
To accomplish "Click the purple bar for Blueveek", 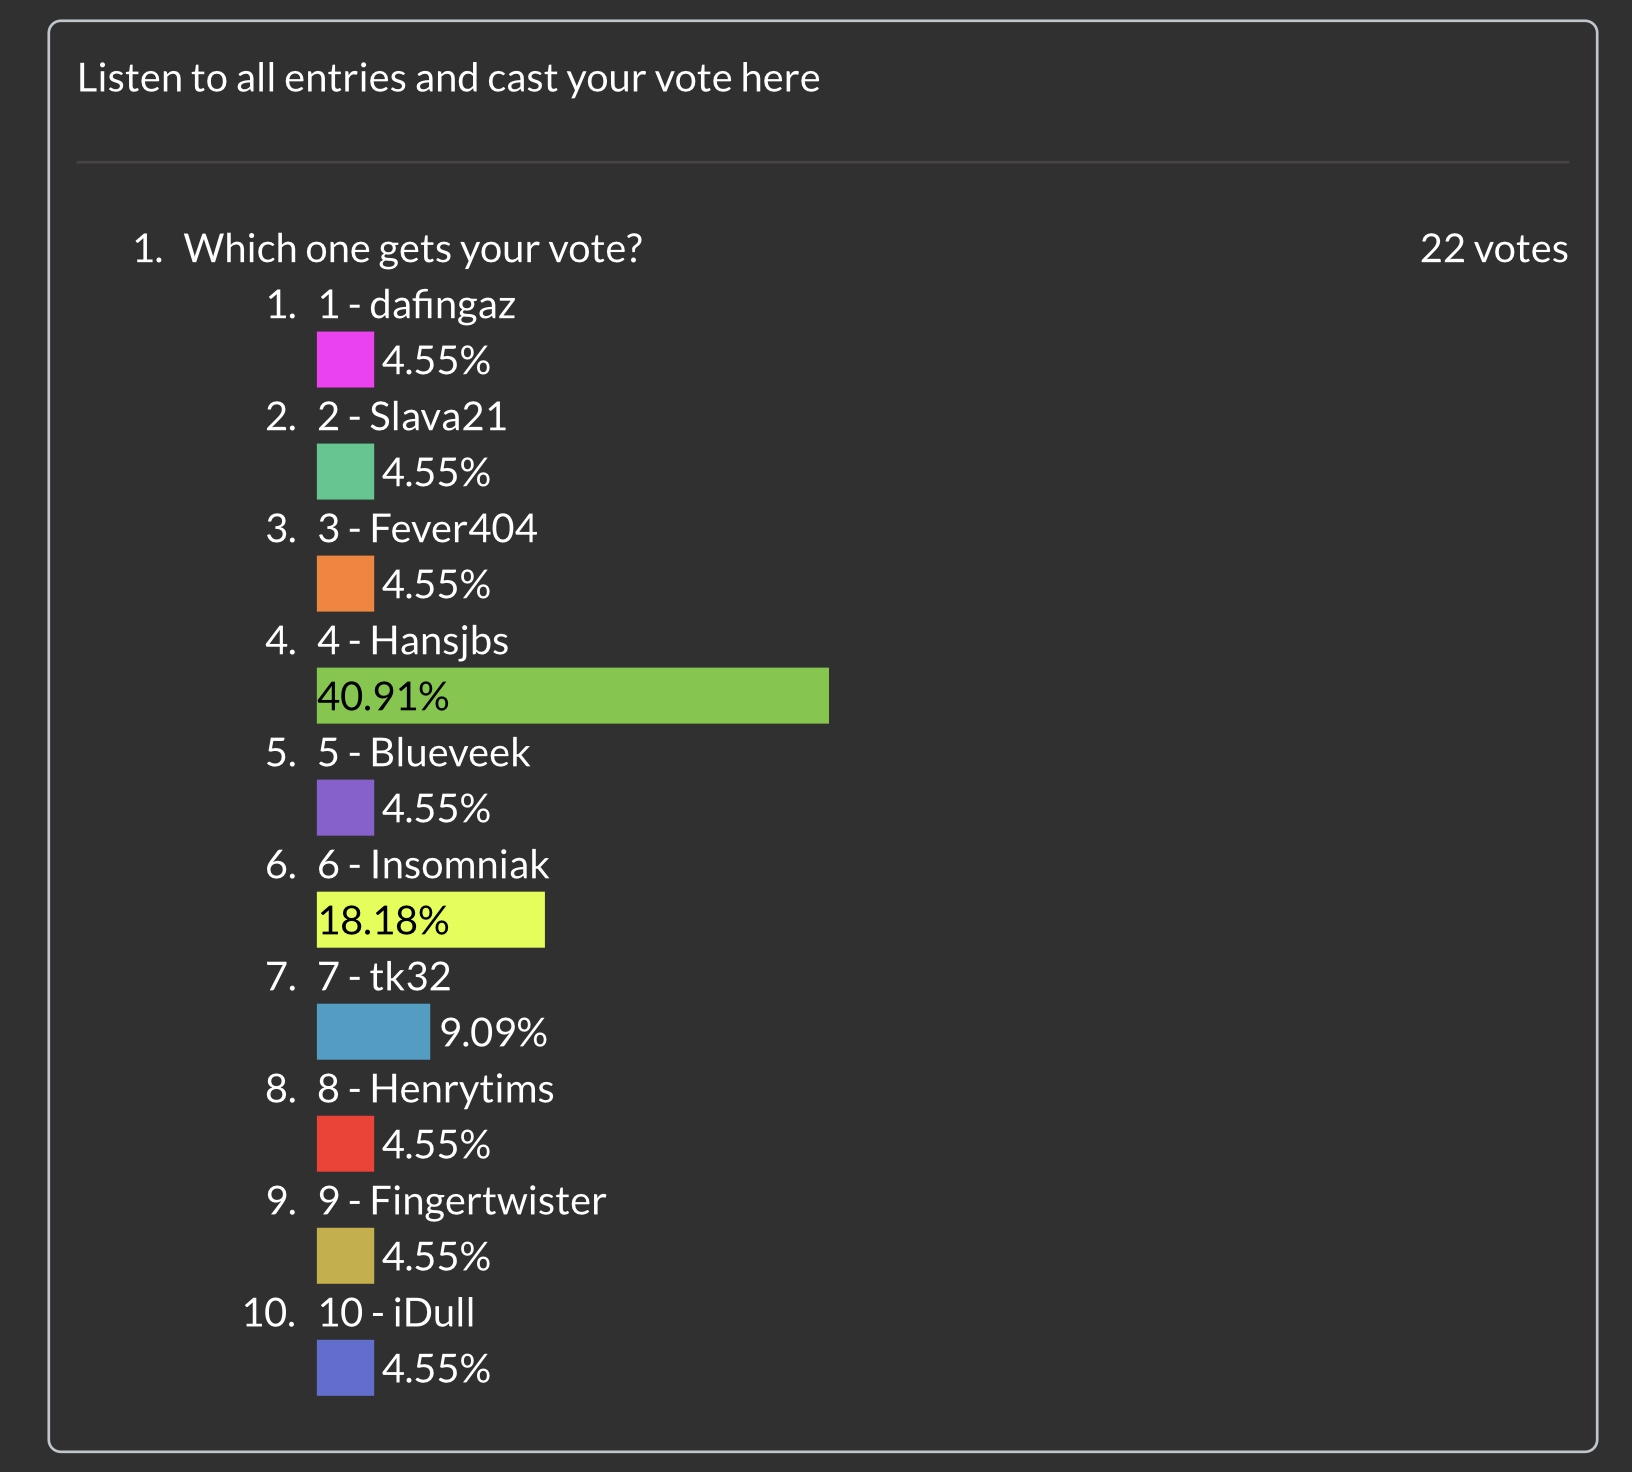I will pyautogui.click(x=345, y=808).
